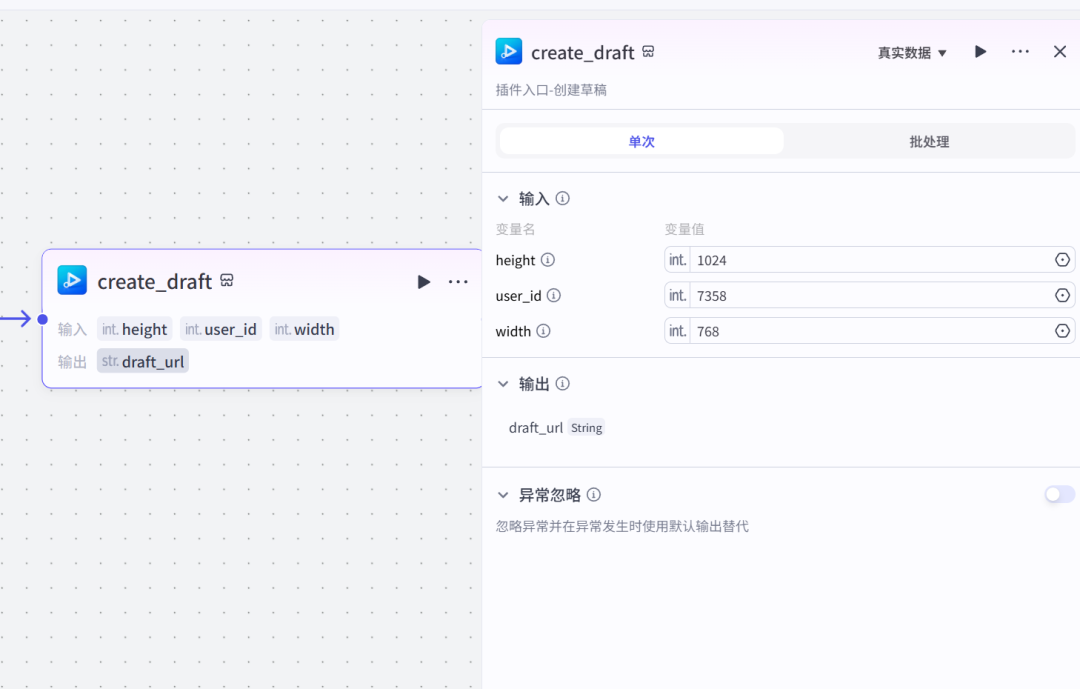
Task: Switch to the 批处理 tab
Action: (x=929, y=141)
